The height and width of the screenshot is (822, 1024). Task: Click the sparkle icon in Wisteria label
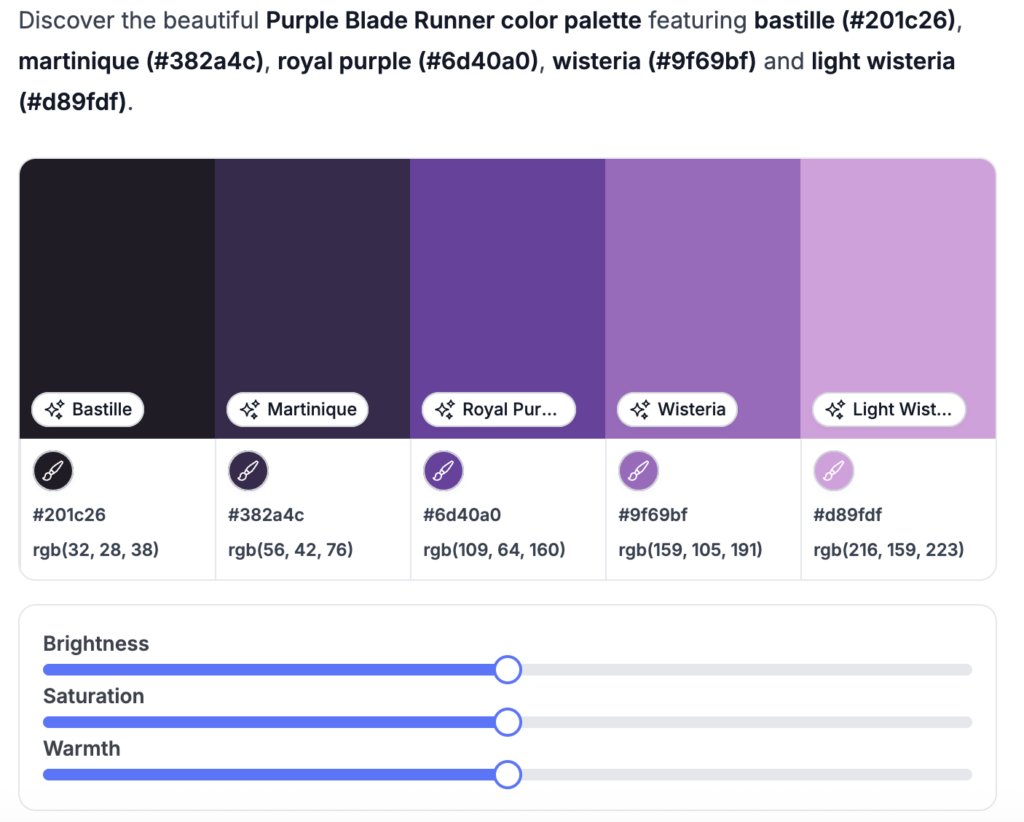coord(641,410)
